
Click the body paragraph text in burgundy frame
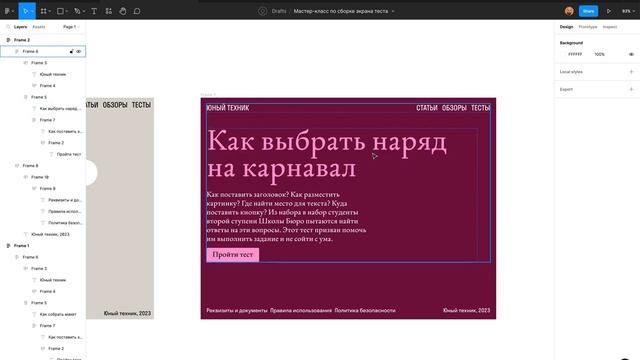coord(286,217)
